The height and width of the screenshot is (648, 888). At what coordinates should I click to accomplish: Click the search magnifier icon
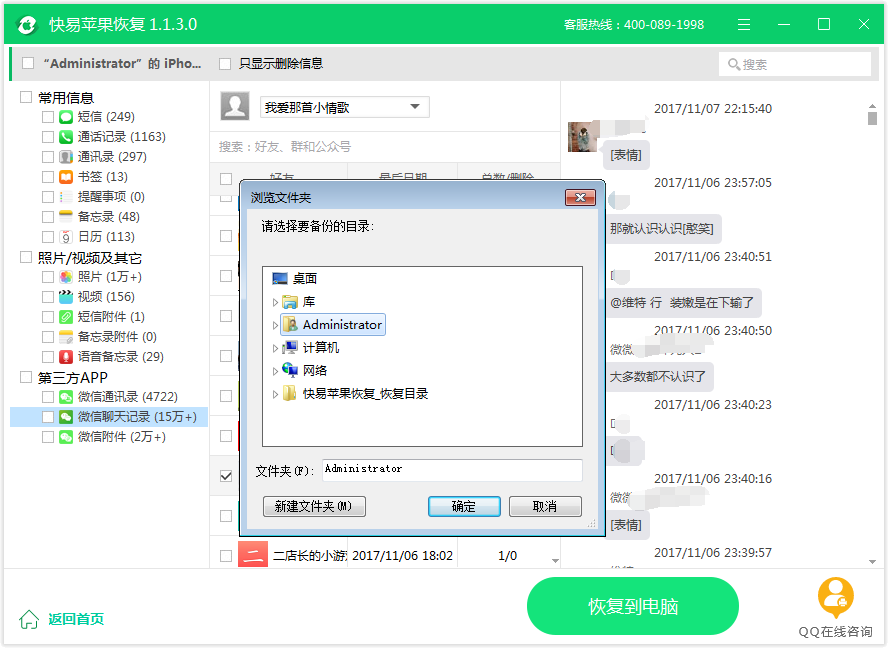coord(733,65)
